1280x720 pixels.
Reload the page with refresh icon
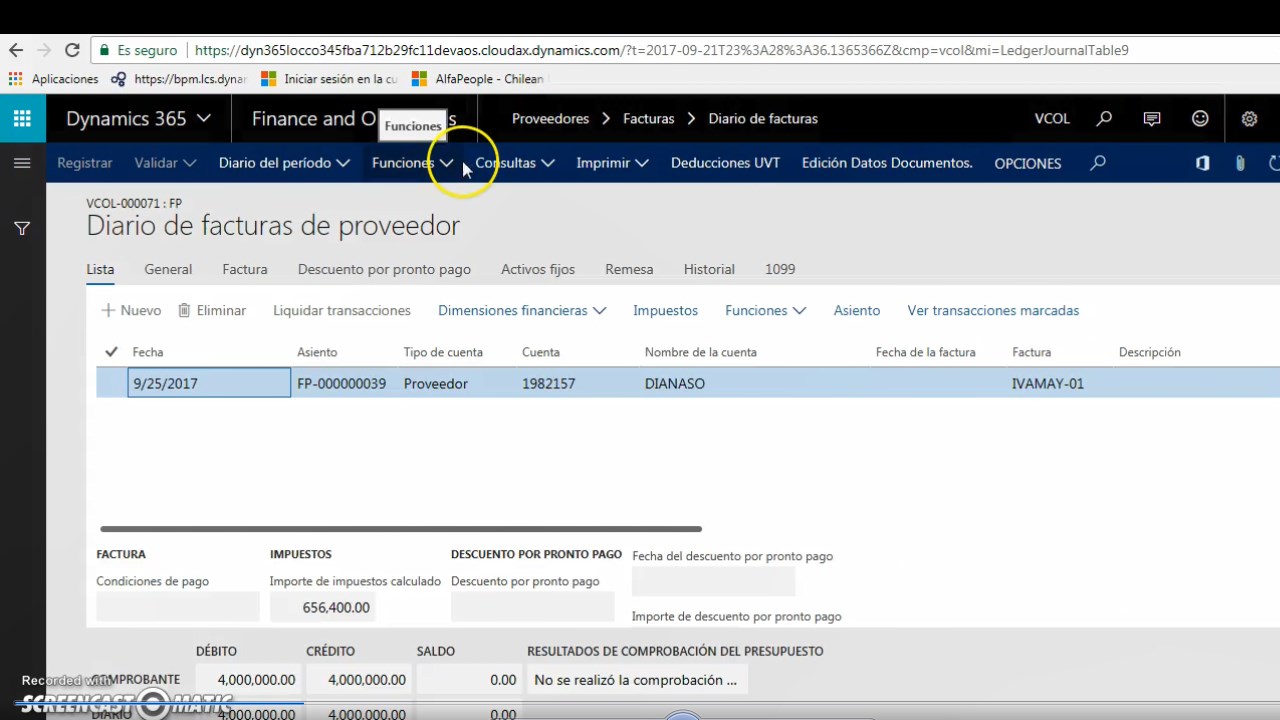pos(72,50)
